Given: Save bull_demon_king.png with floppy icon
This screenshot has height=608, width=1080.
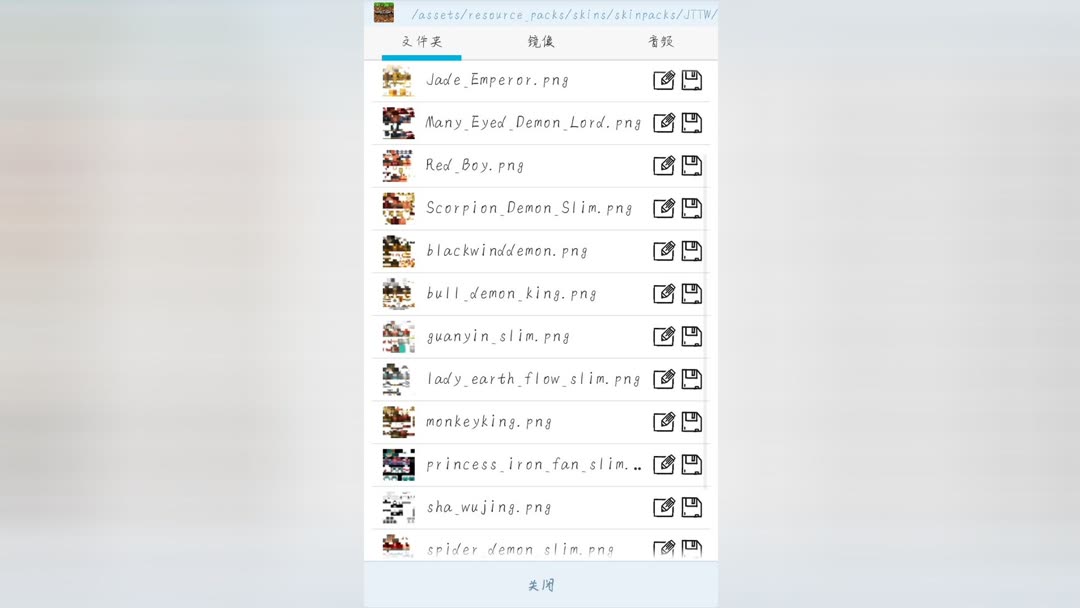Looking at the screenshot, I should click(x=692, y=293).
